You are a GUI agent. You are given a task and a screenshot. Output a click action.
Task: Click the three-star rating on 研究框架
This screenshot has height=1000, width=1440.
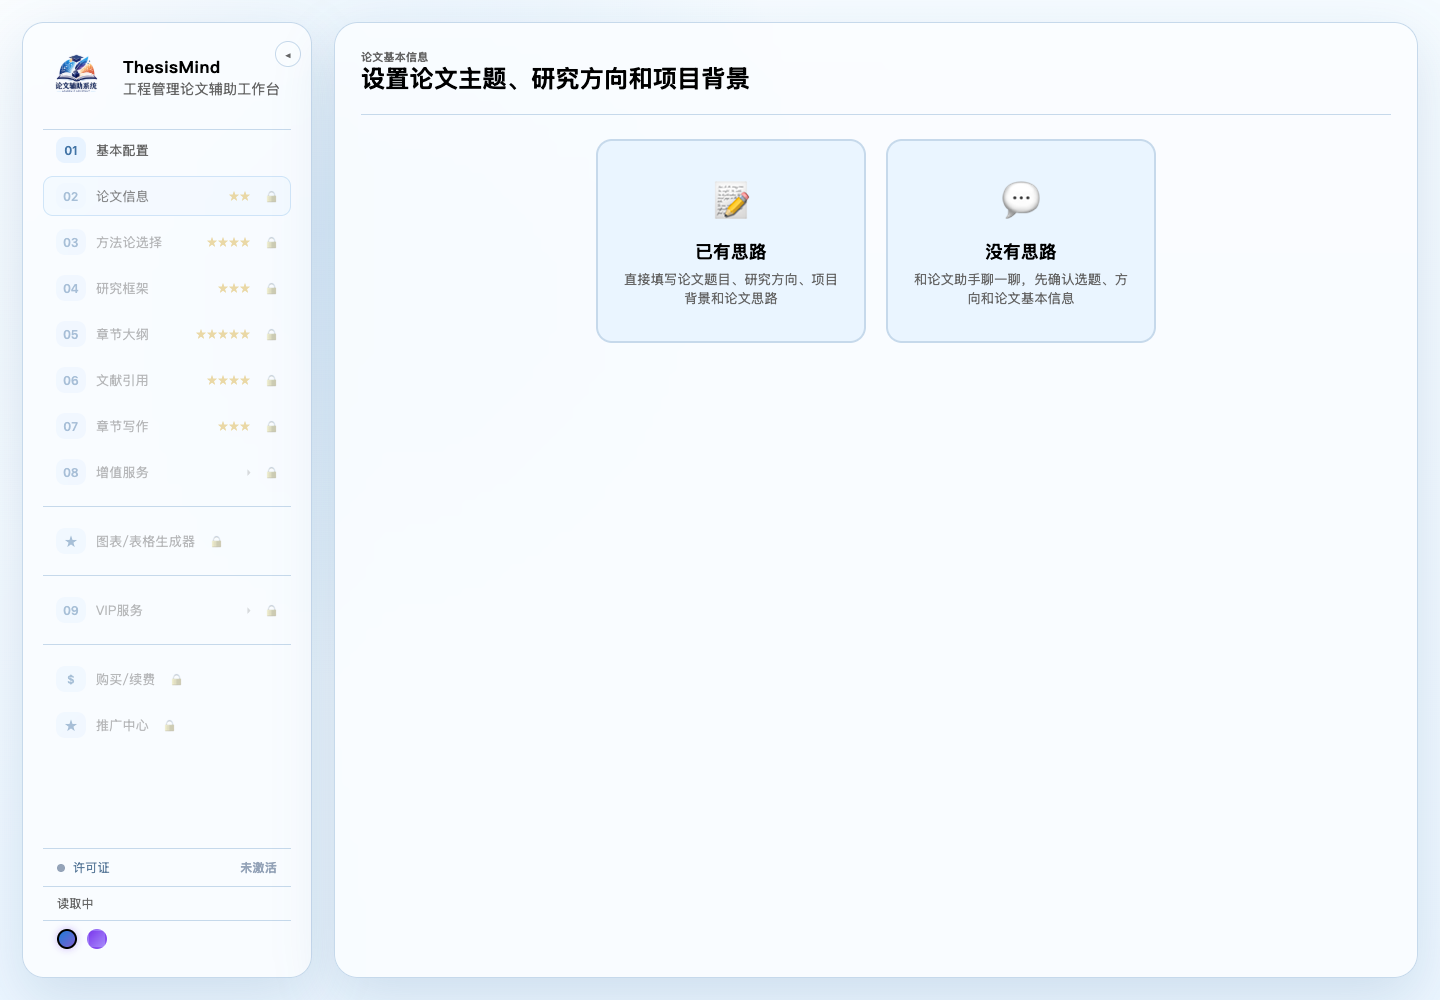pos(234,288)
